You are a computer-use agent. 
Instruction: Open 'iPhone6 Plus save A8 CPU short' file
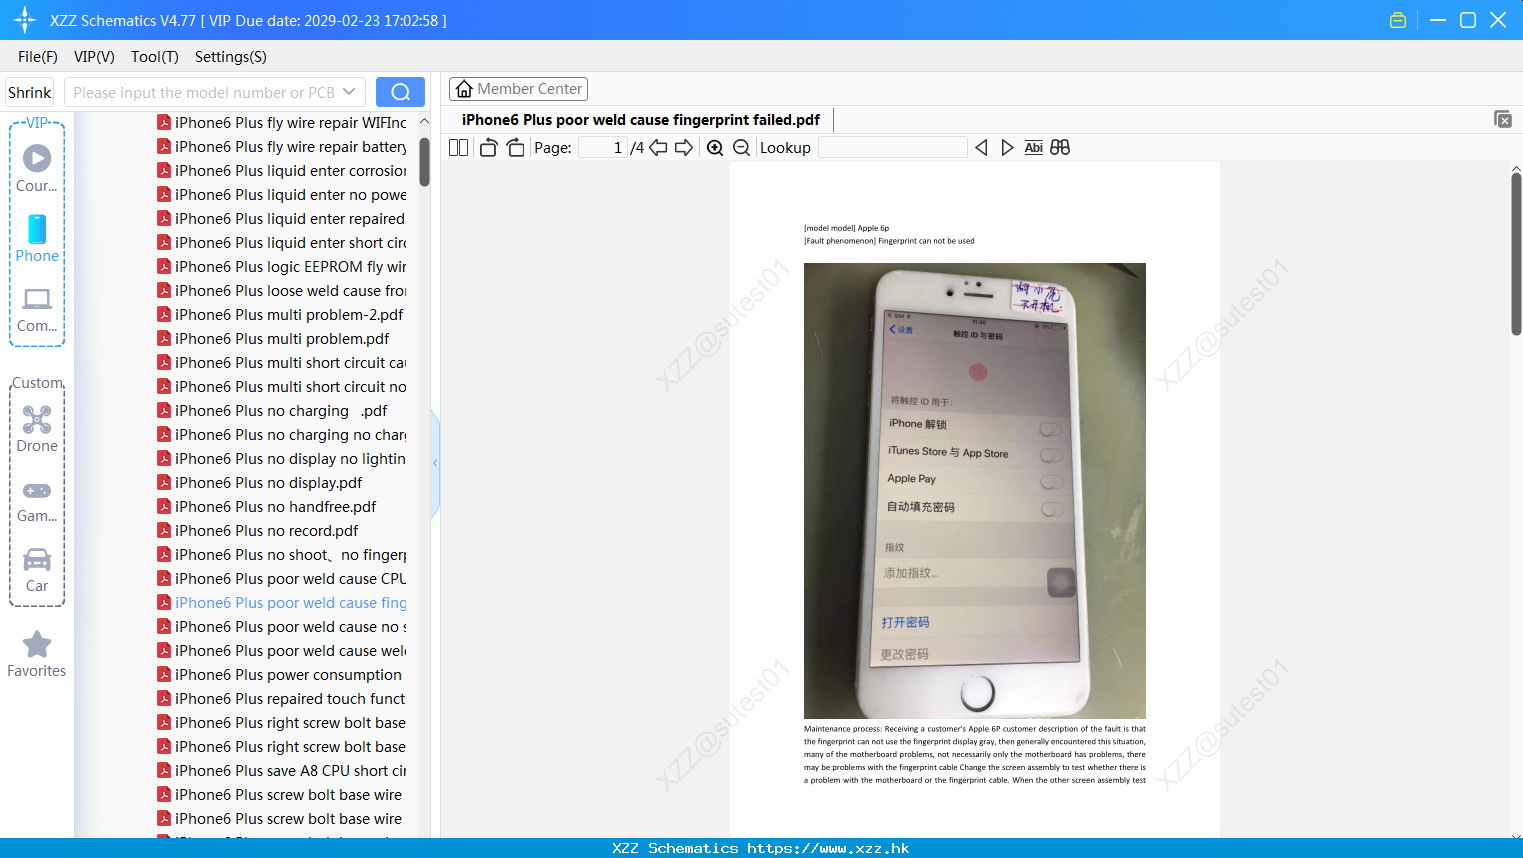tap(282, 771)
